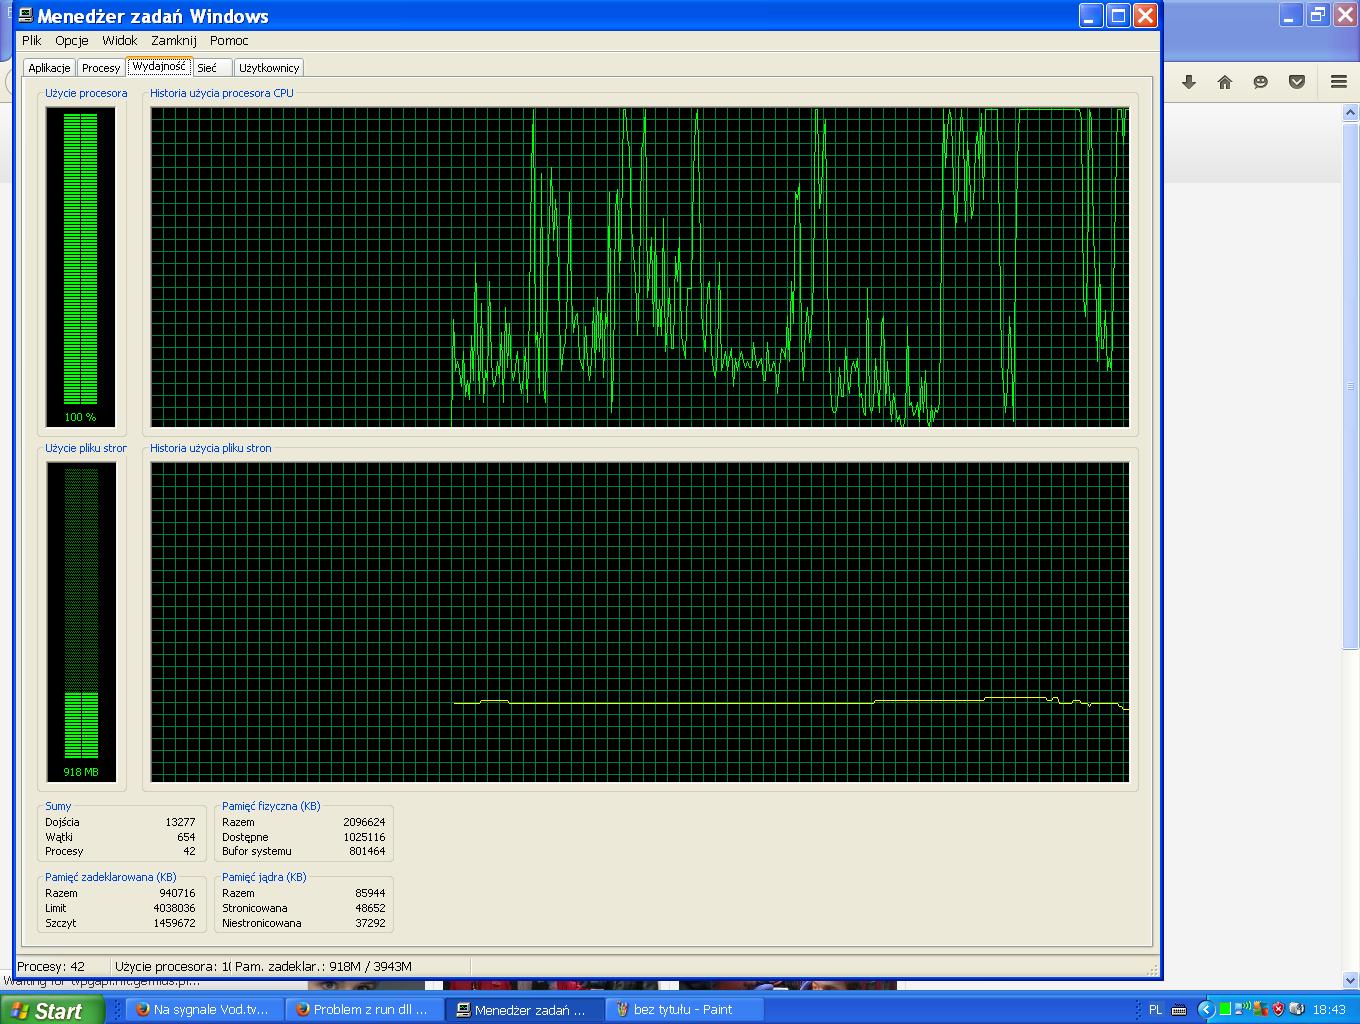Image resolution: width=1360 pixels, height=1024 pixels.
Task: Click the Start button
Action: pos(50,1010)
